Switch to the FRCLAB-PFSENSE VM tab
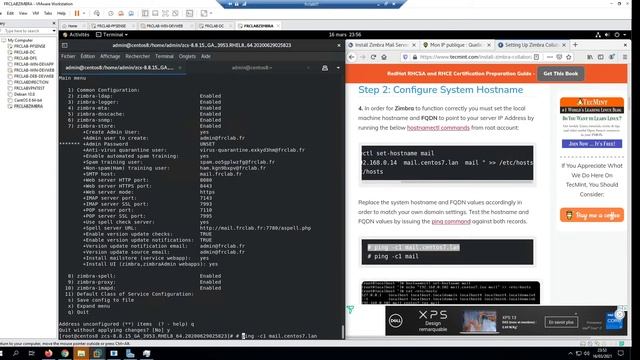This screenshot has height=360, width=640. click(111, 26)
